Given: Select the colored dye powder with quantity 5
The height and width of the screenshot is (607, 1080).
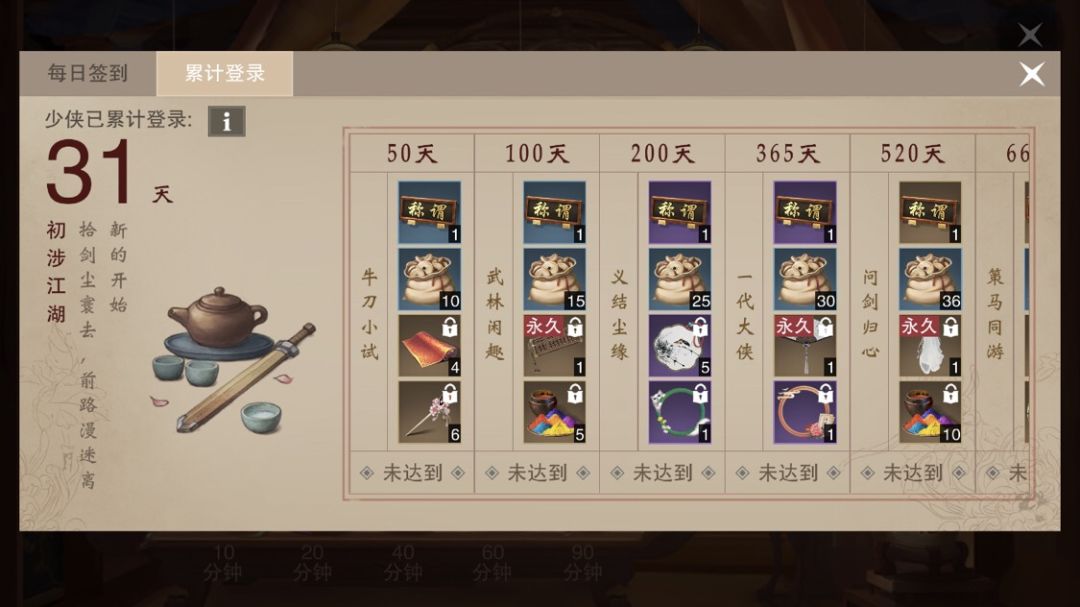Looking at the screenshot, I should click(x=554, y=413).
